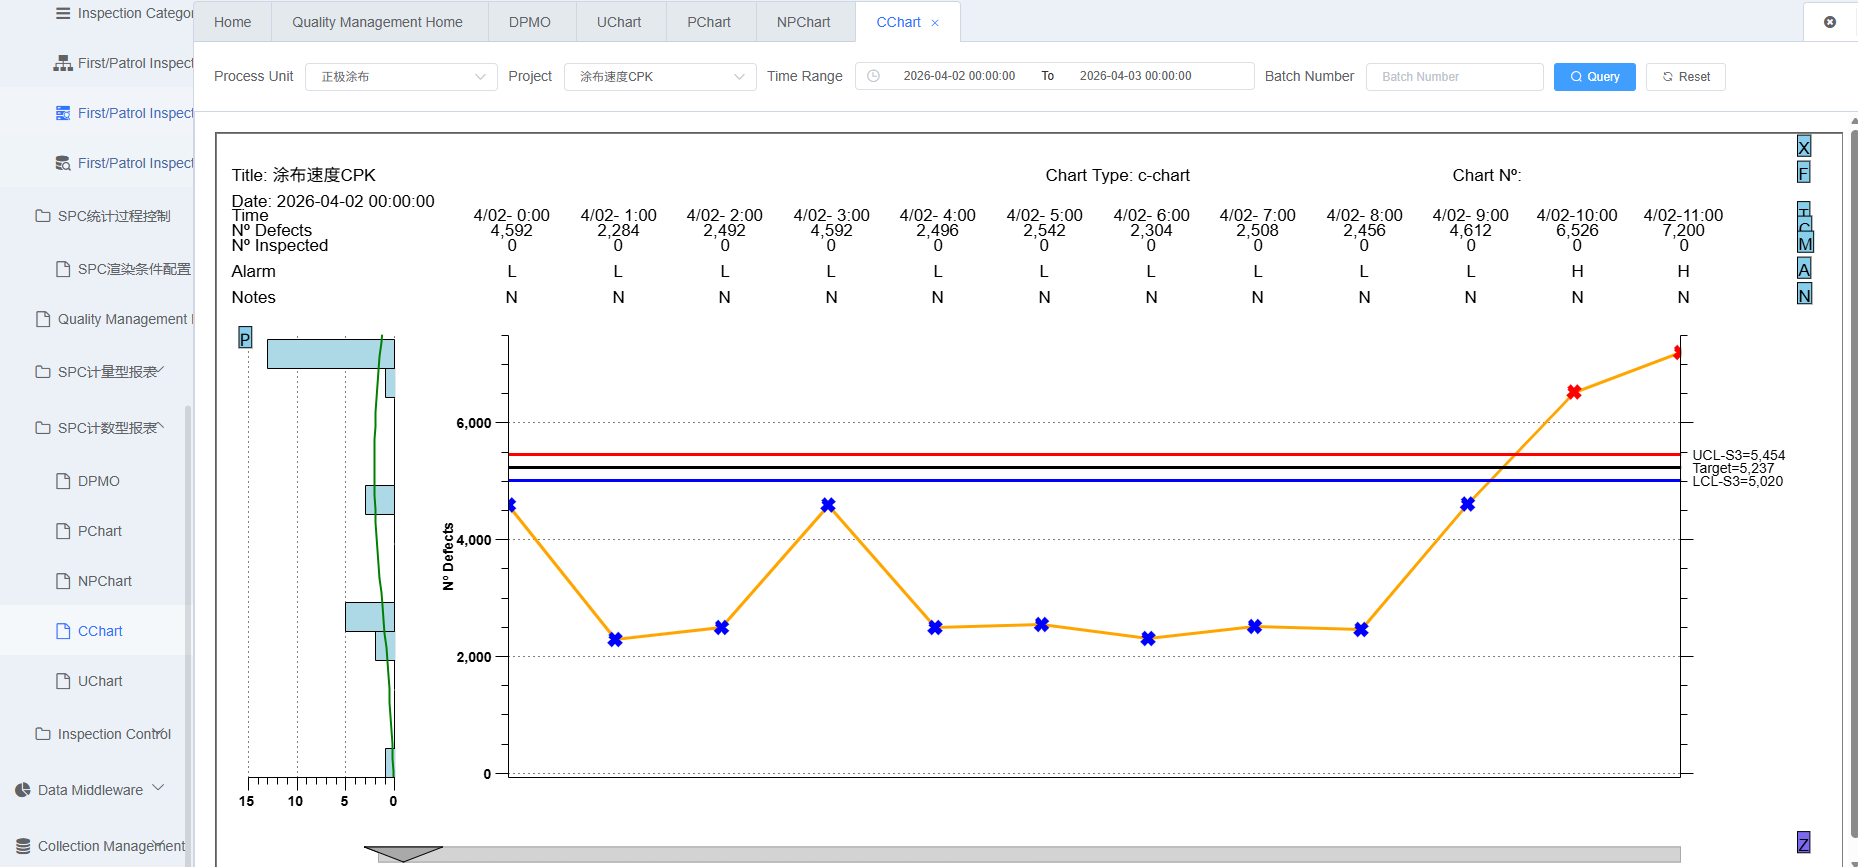Click the 7,200 defects value

click(1683, 230)
